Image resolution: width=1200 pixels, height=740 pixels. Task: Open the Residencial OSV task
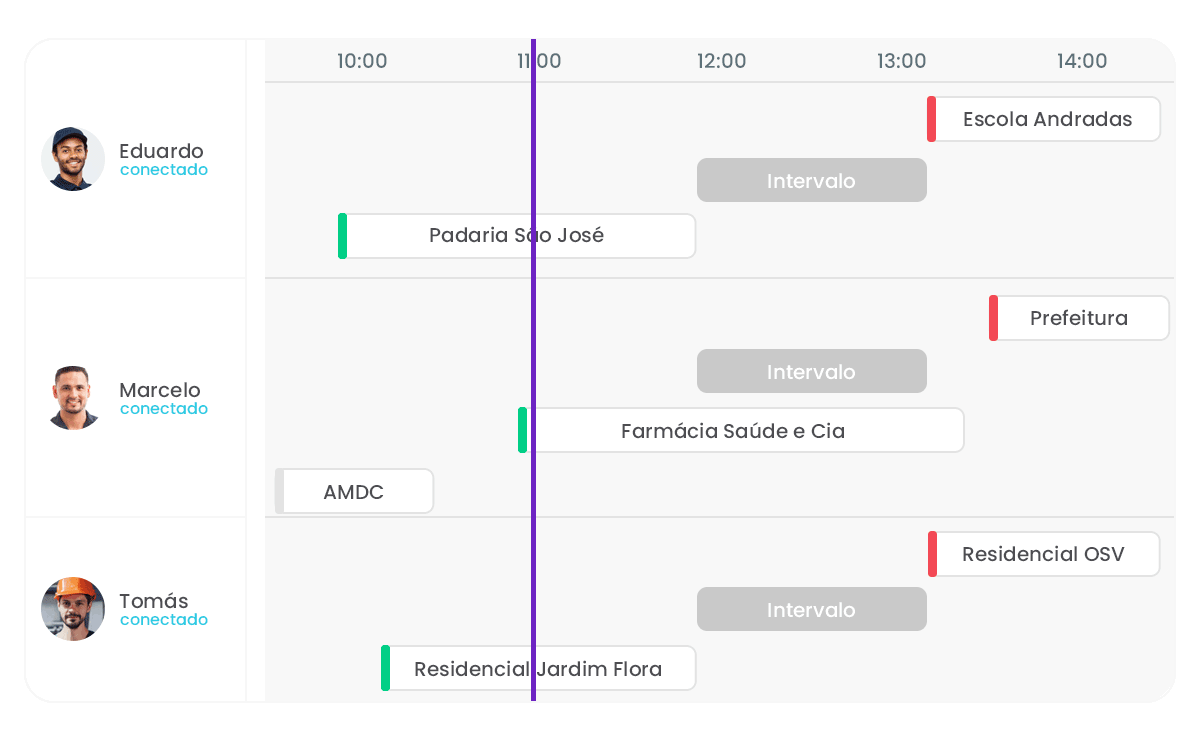[1044, 554]
